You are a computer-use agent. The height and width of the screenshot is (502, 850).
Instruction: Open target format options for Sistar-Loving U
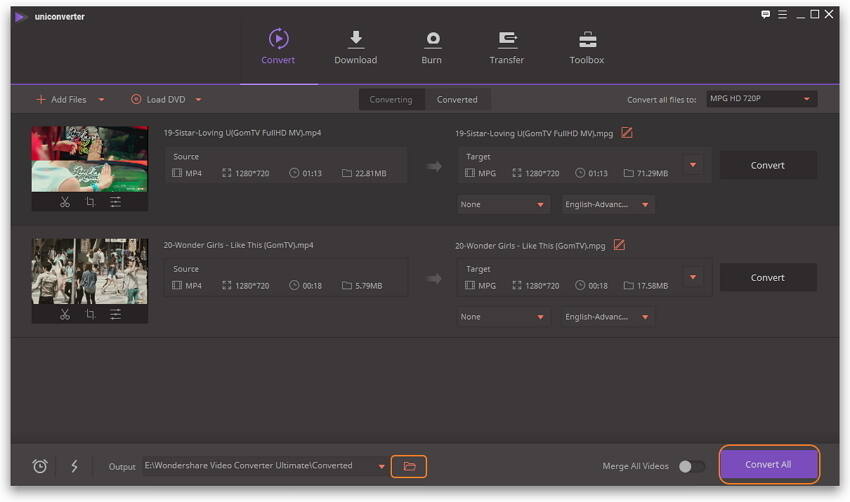pyautogui.click(x=693, y=165)
